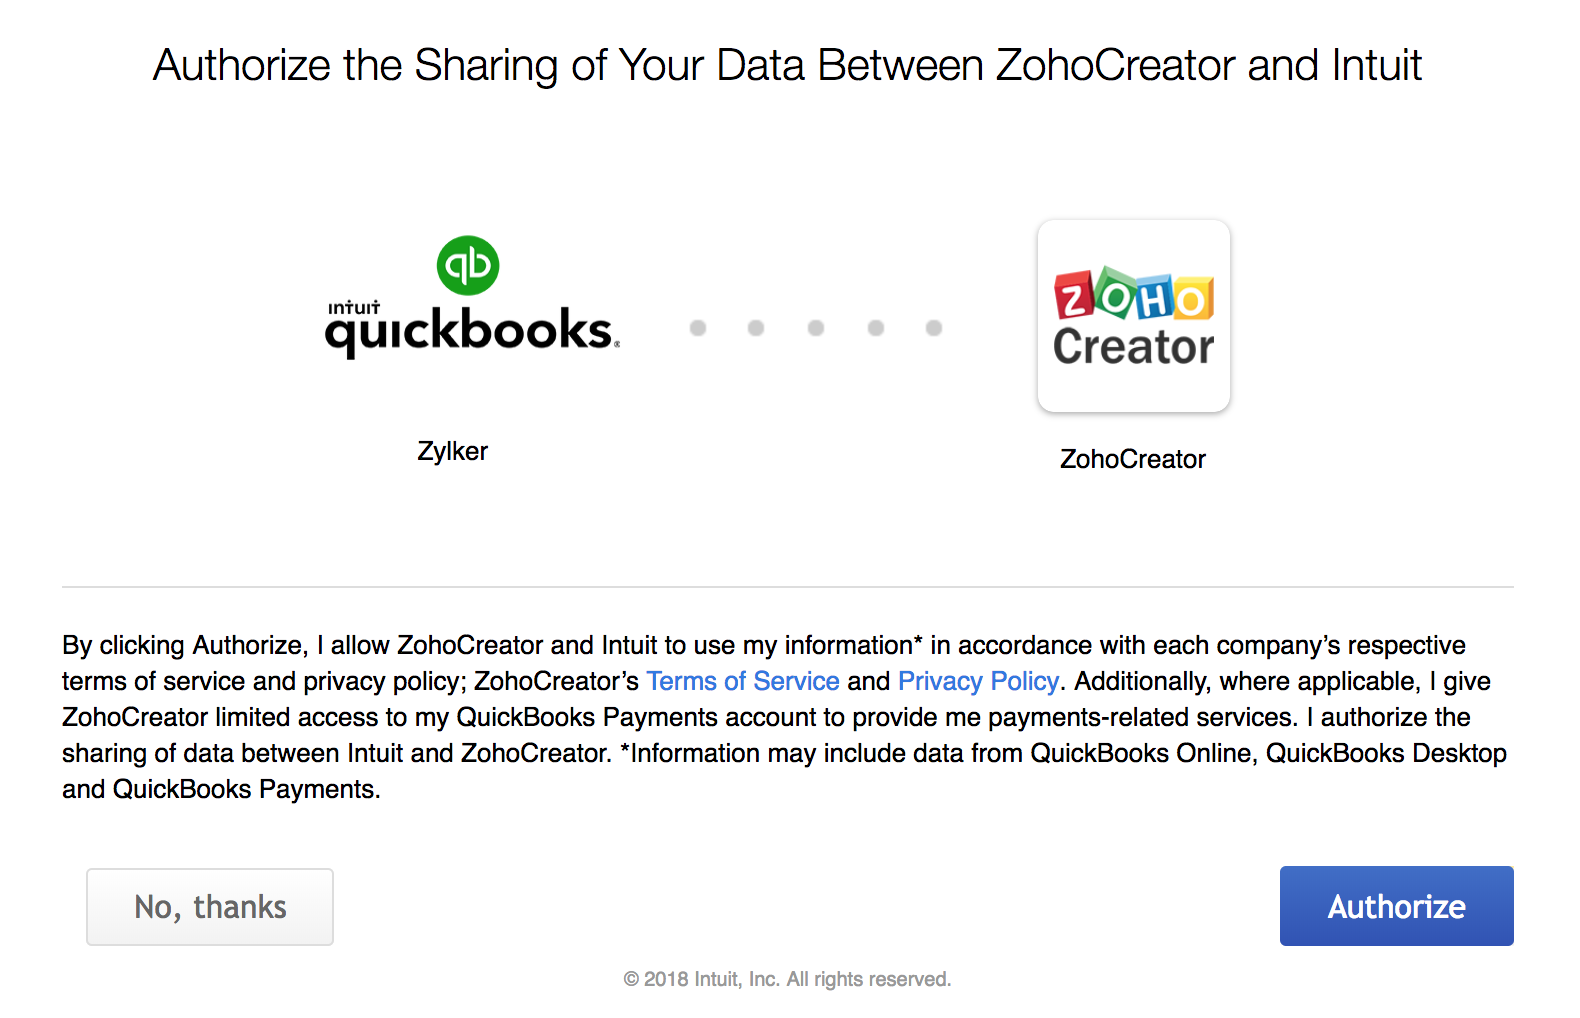Click the blue Authorize button
This screenshot has height=1018, width=1580.
1396,906
